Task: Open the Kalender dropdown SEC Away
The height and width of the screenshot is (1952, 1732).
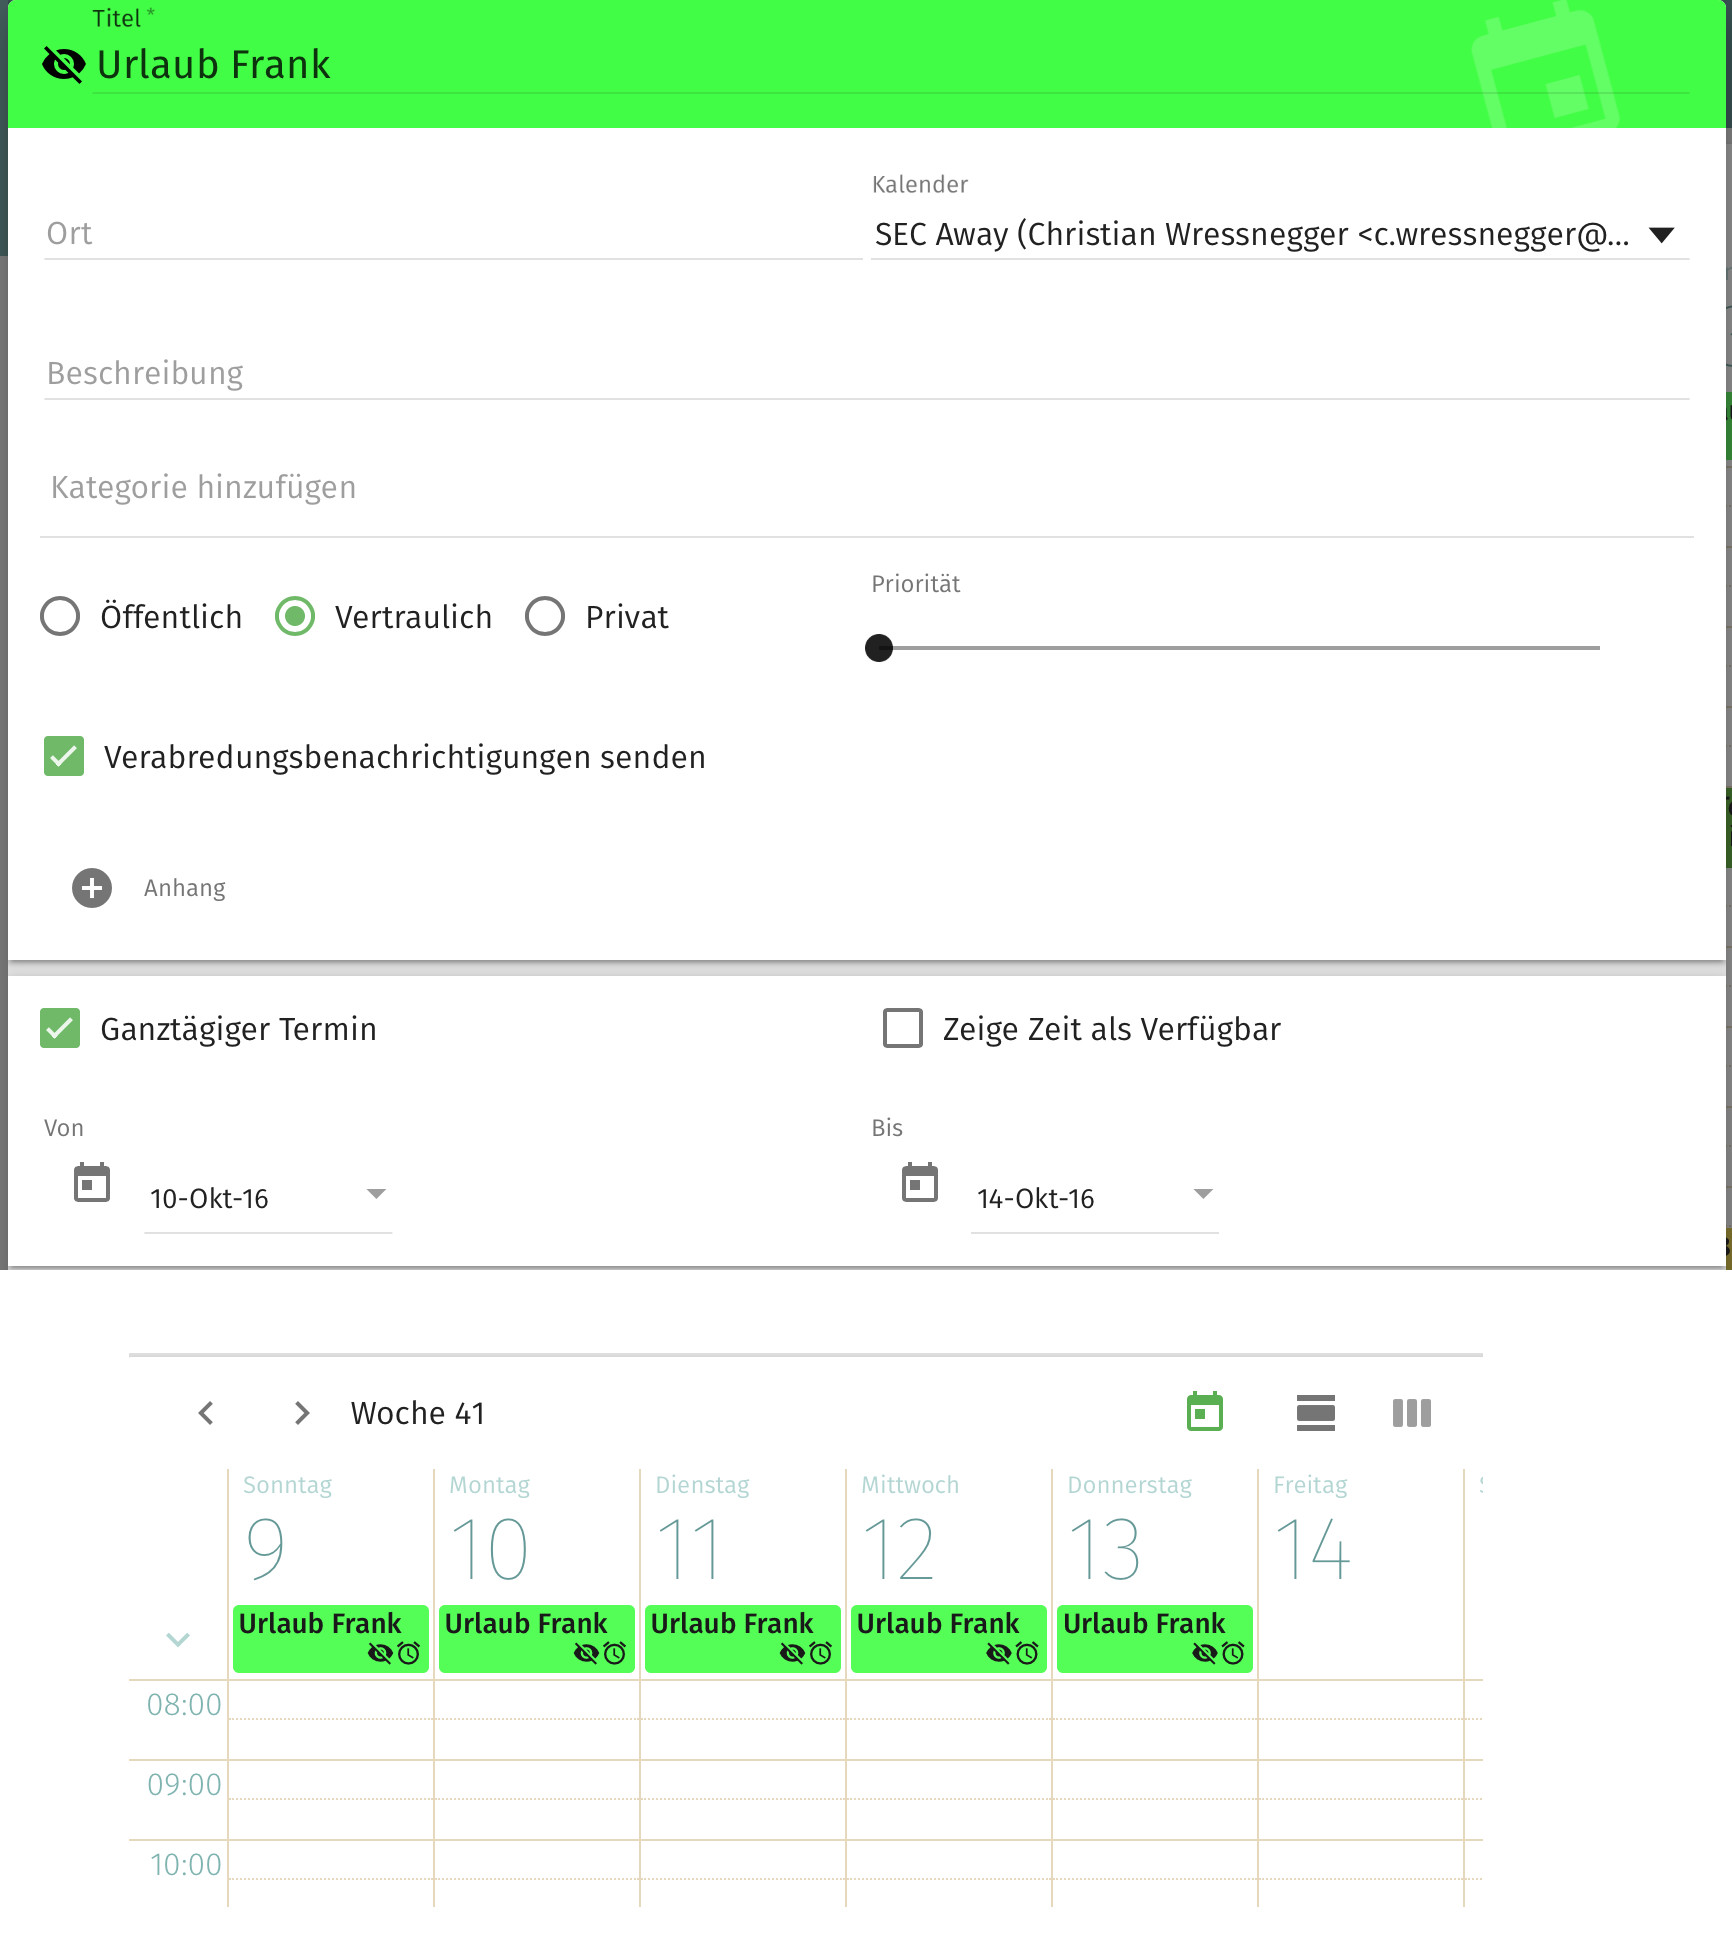Action: 1278,235
